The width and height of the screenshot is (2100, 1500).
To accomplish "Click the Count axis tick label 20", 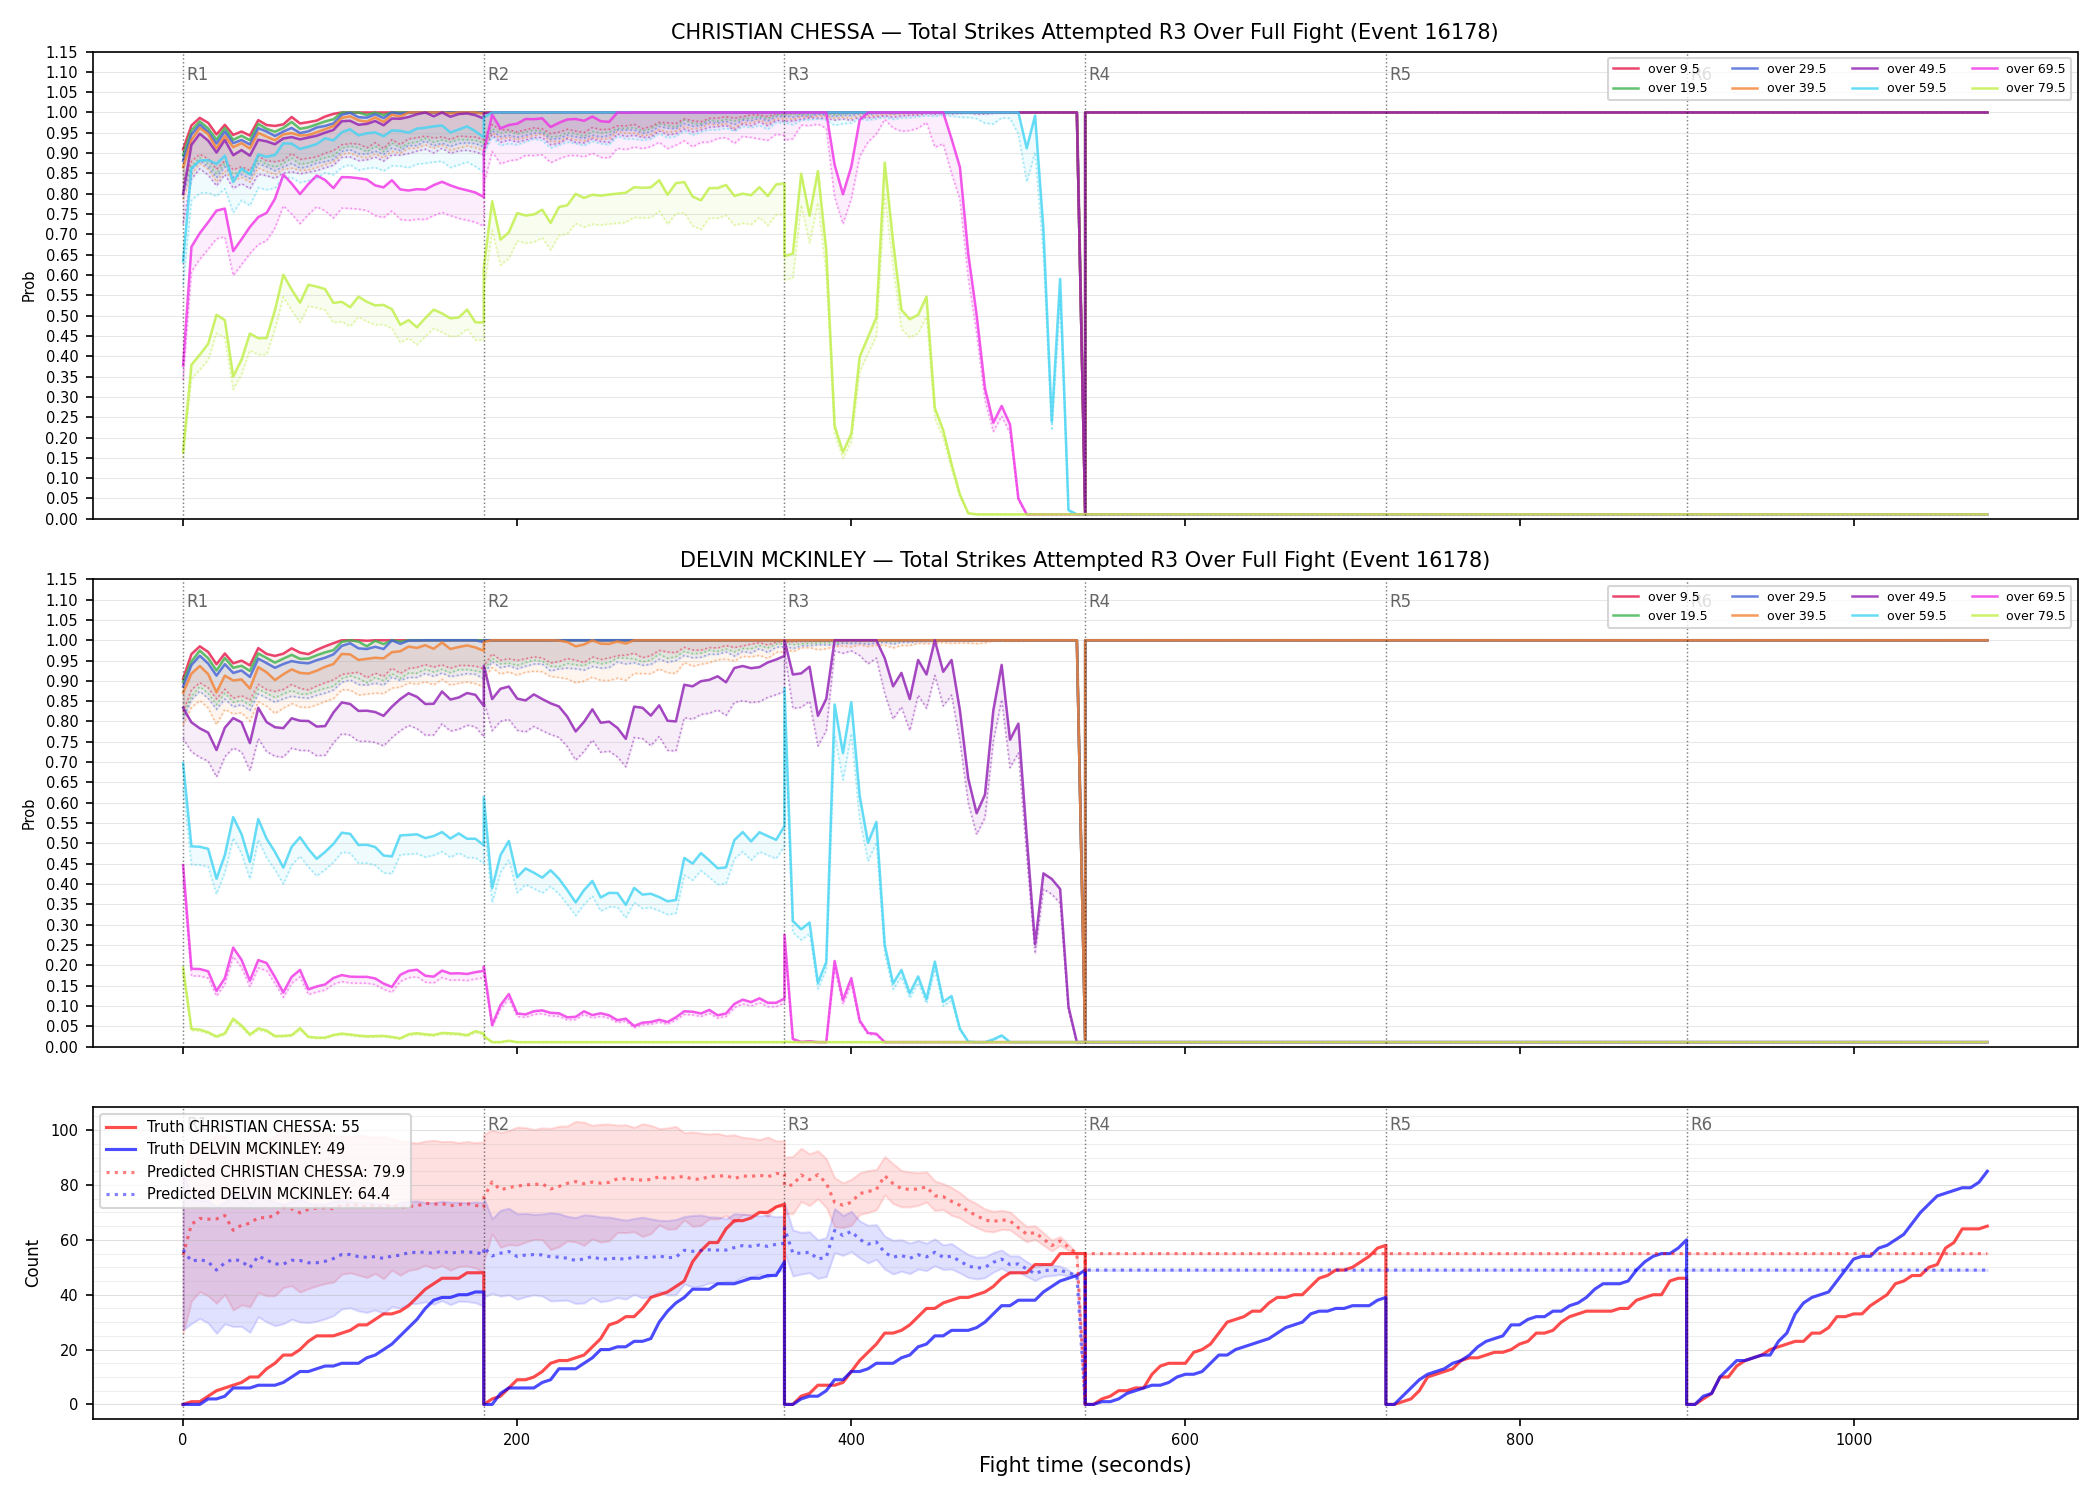I will coord(68,1351).
